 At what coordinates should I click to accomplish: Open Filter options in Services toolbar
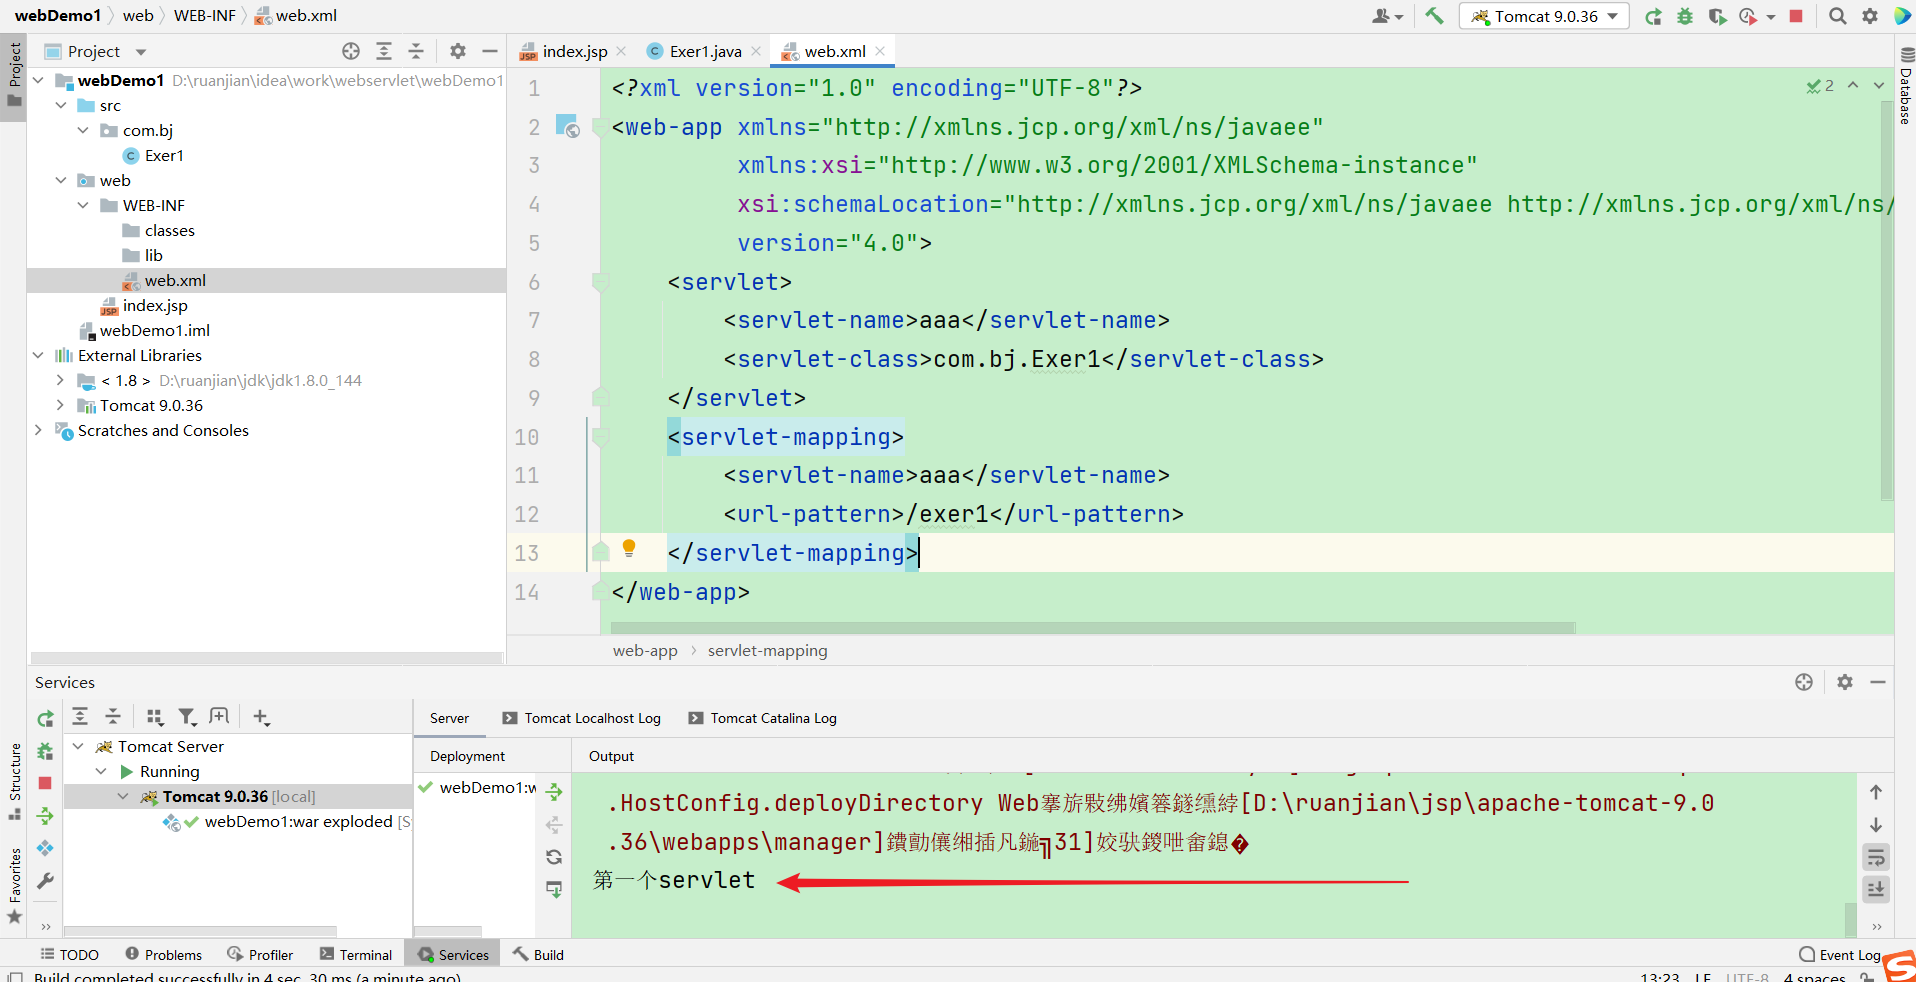pos(187,717)
